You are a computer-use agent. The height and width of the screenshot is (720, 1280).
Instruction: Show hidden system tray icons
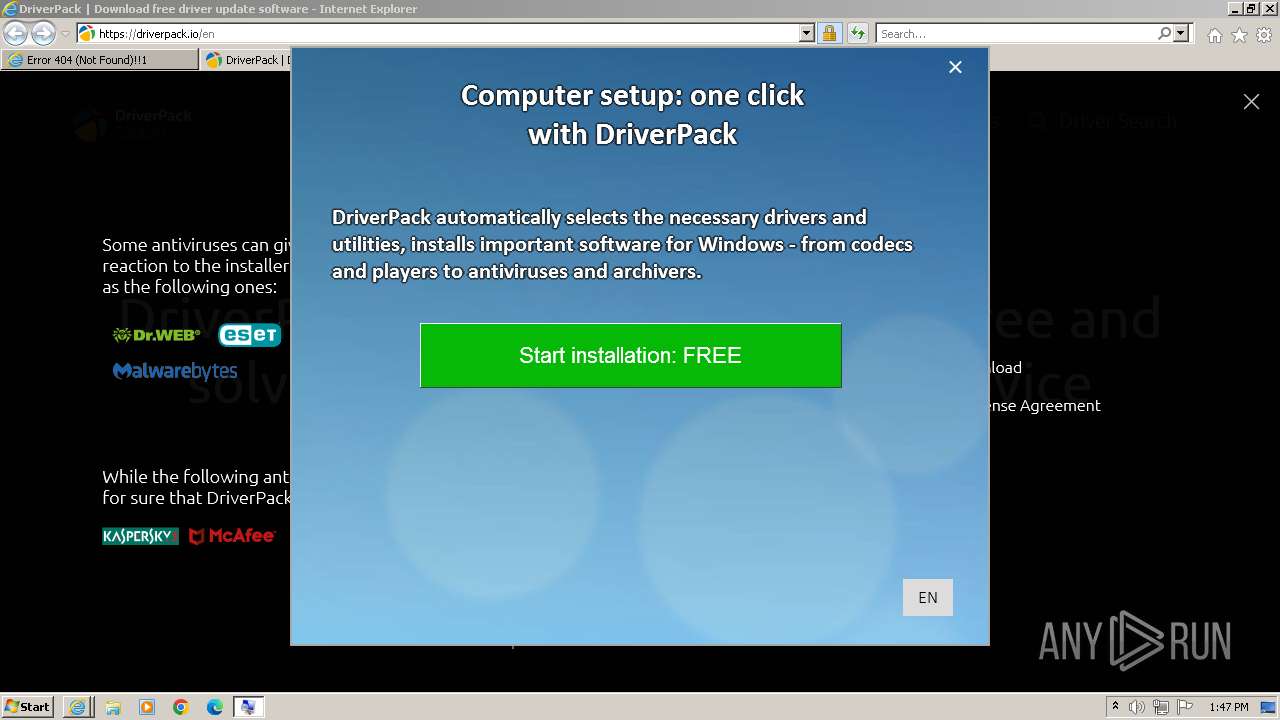point(1115,707)
